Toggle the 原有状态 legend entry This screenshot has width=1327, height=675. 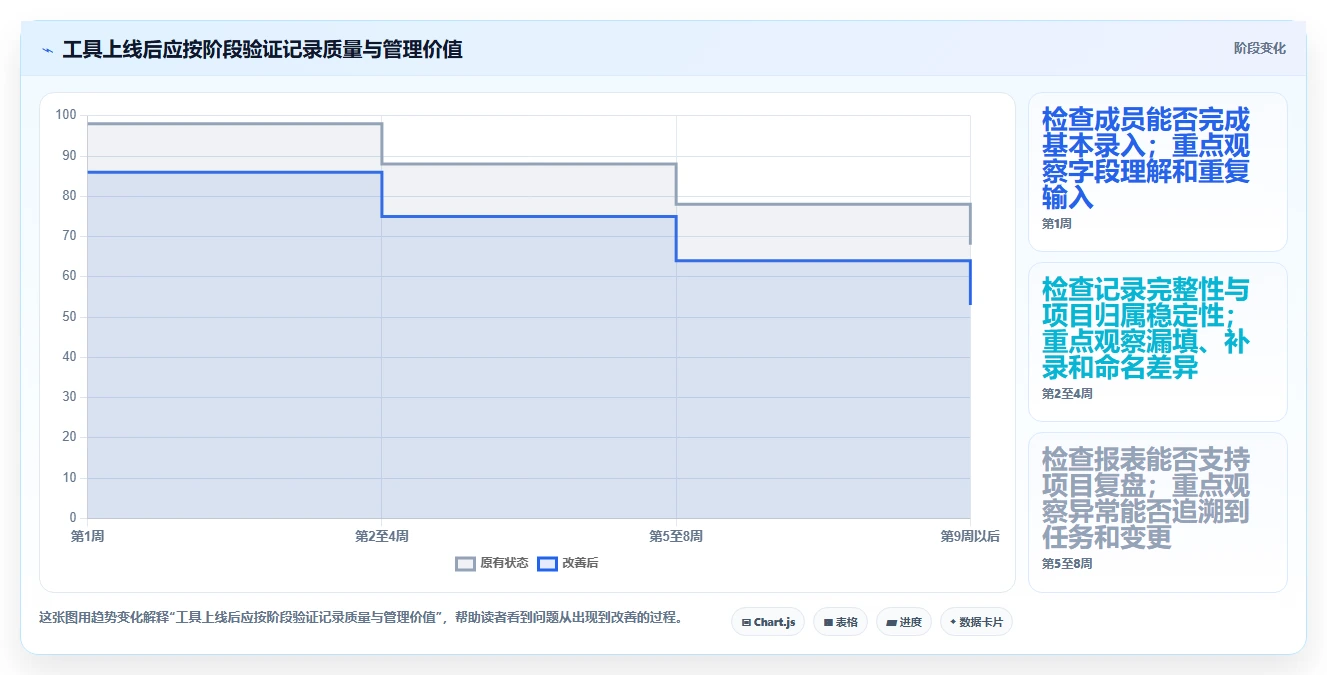[492, 563]
